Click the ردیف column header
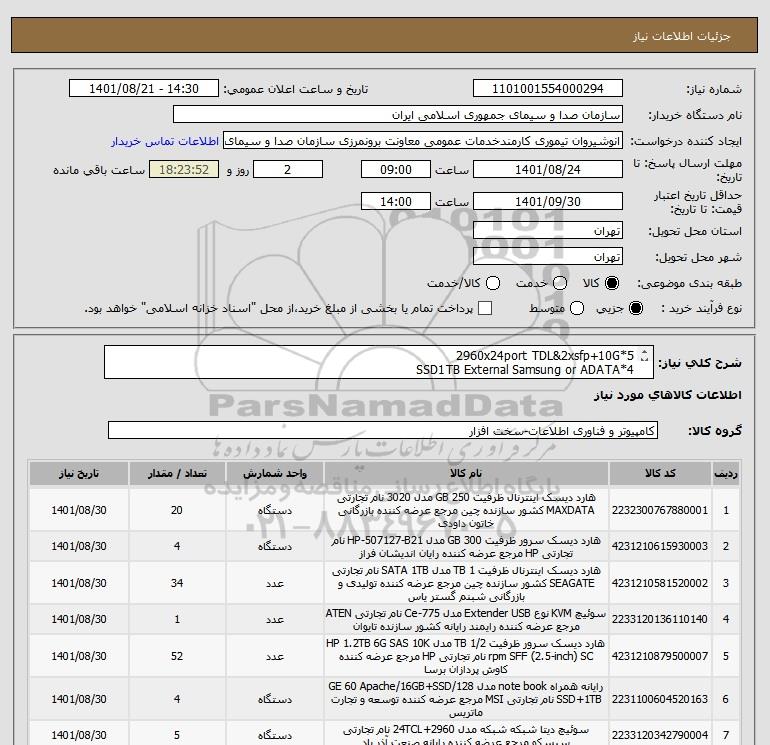Image resolution: width=770 pixels, height=745 pixels. click(x=726, y=473)
